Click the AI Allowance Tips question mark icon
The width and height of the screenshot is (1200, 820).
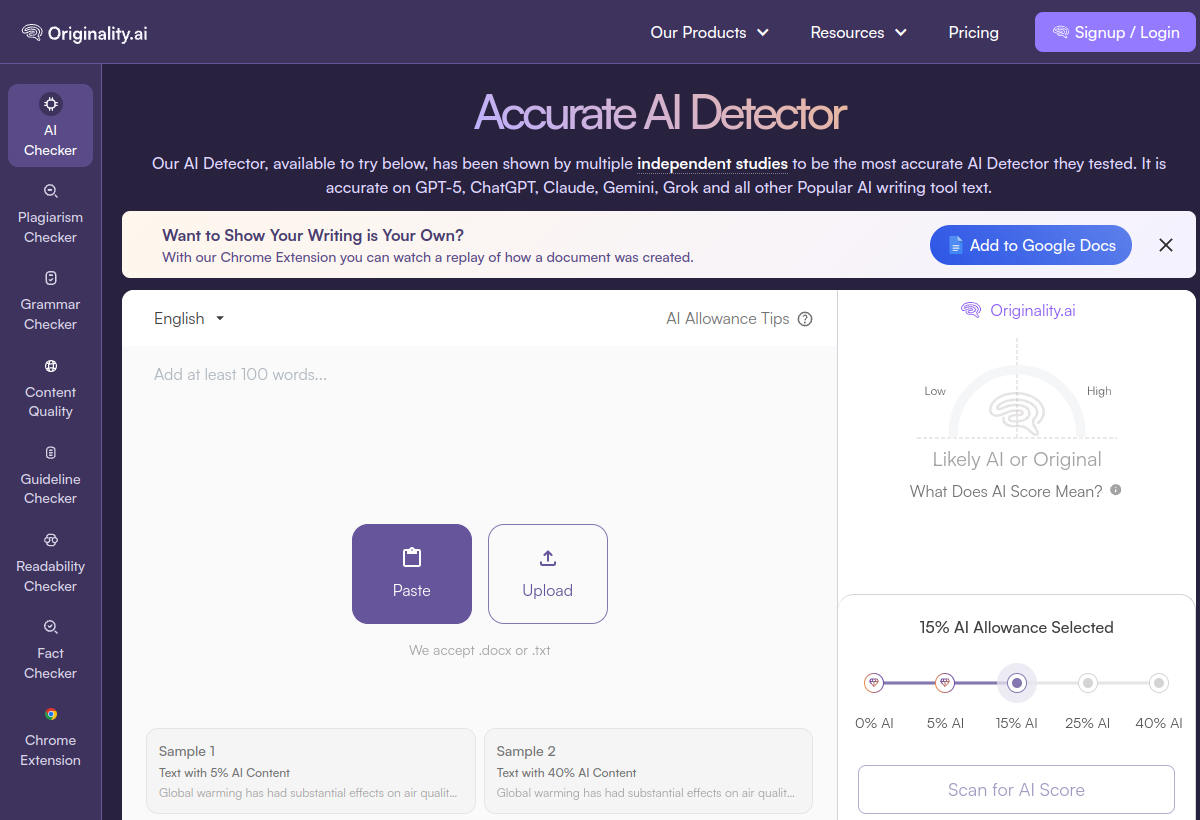coord(805,319)
